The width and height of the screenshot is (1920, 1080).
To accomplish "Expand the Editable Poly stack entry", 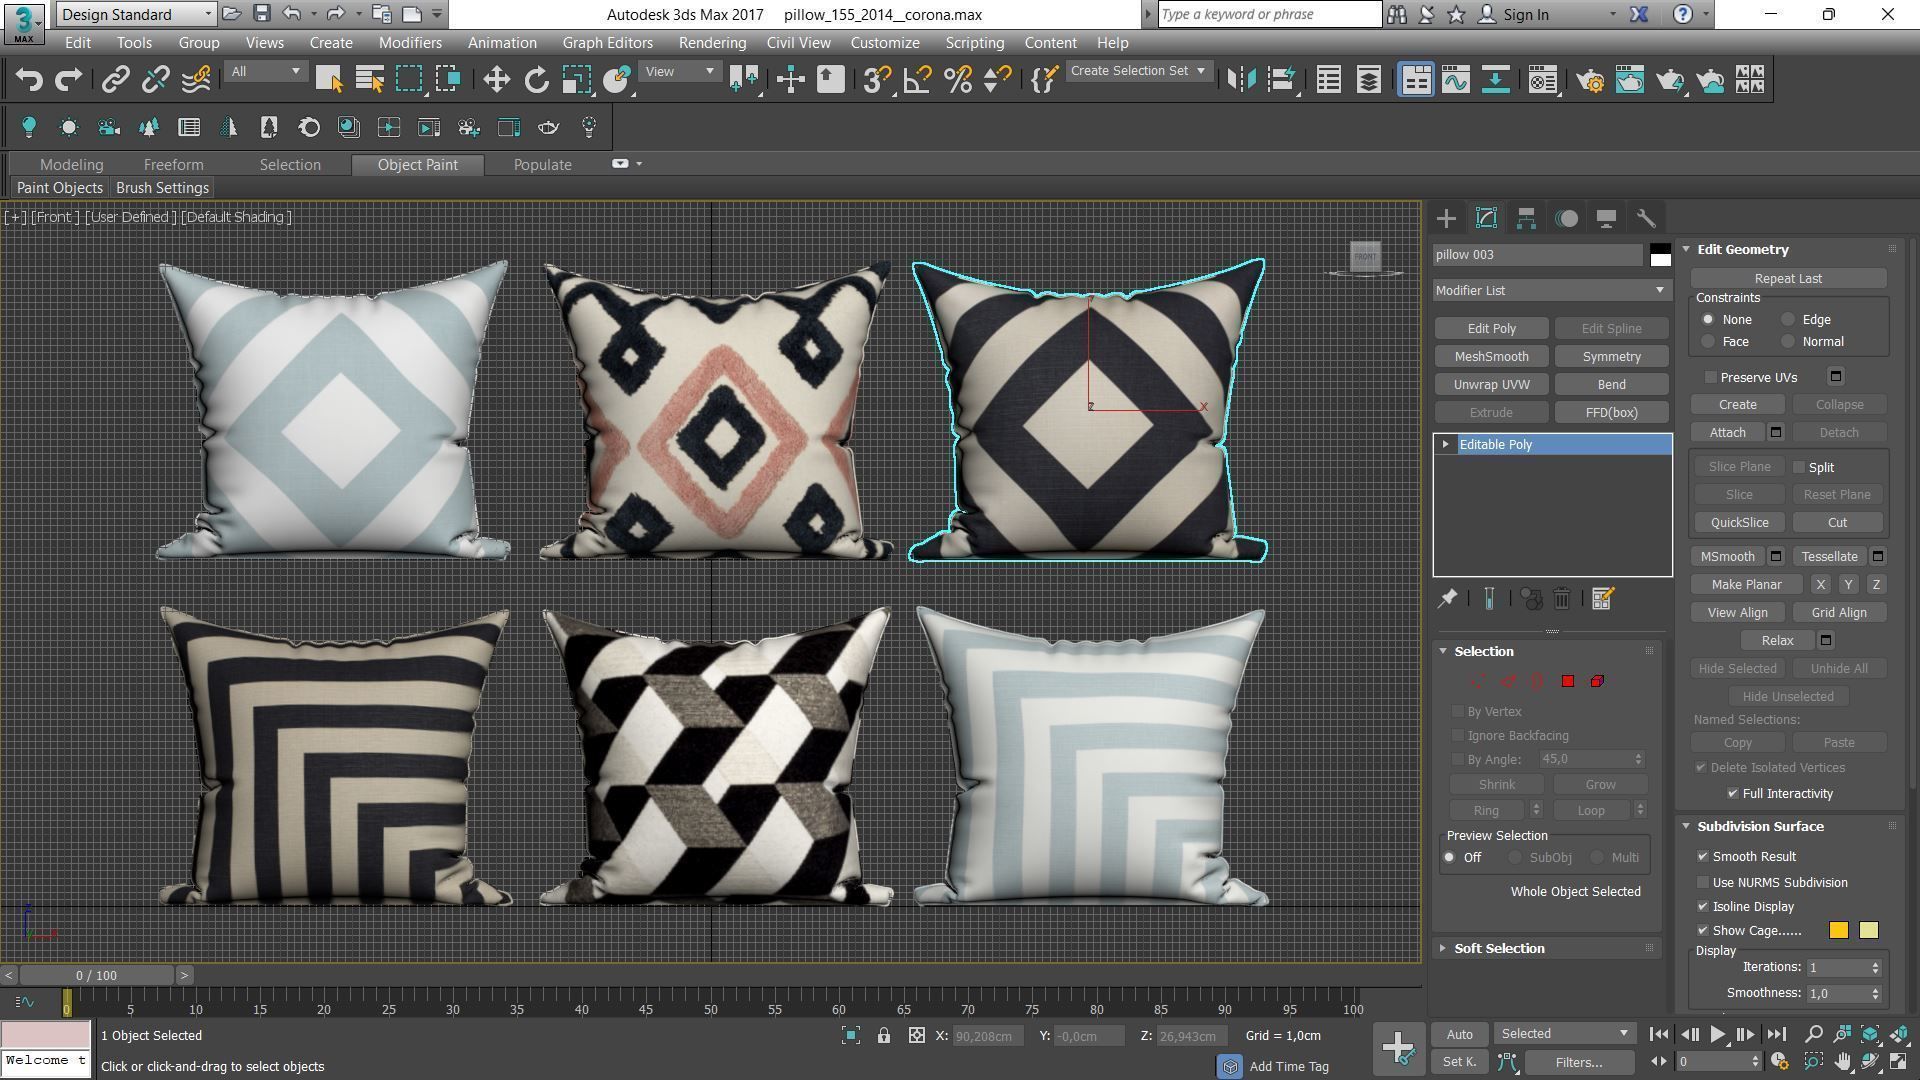I will pos(1446,444).
